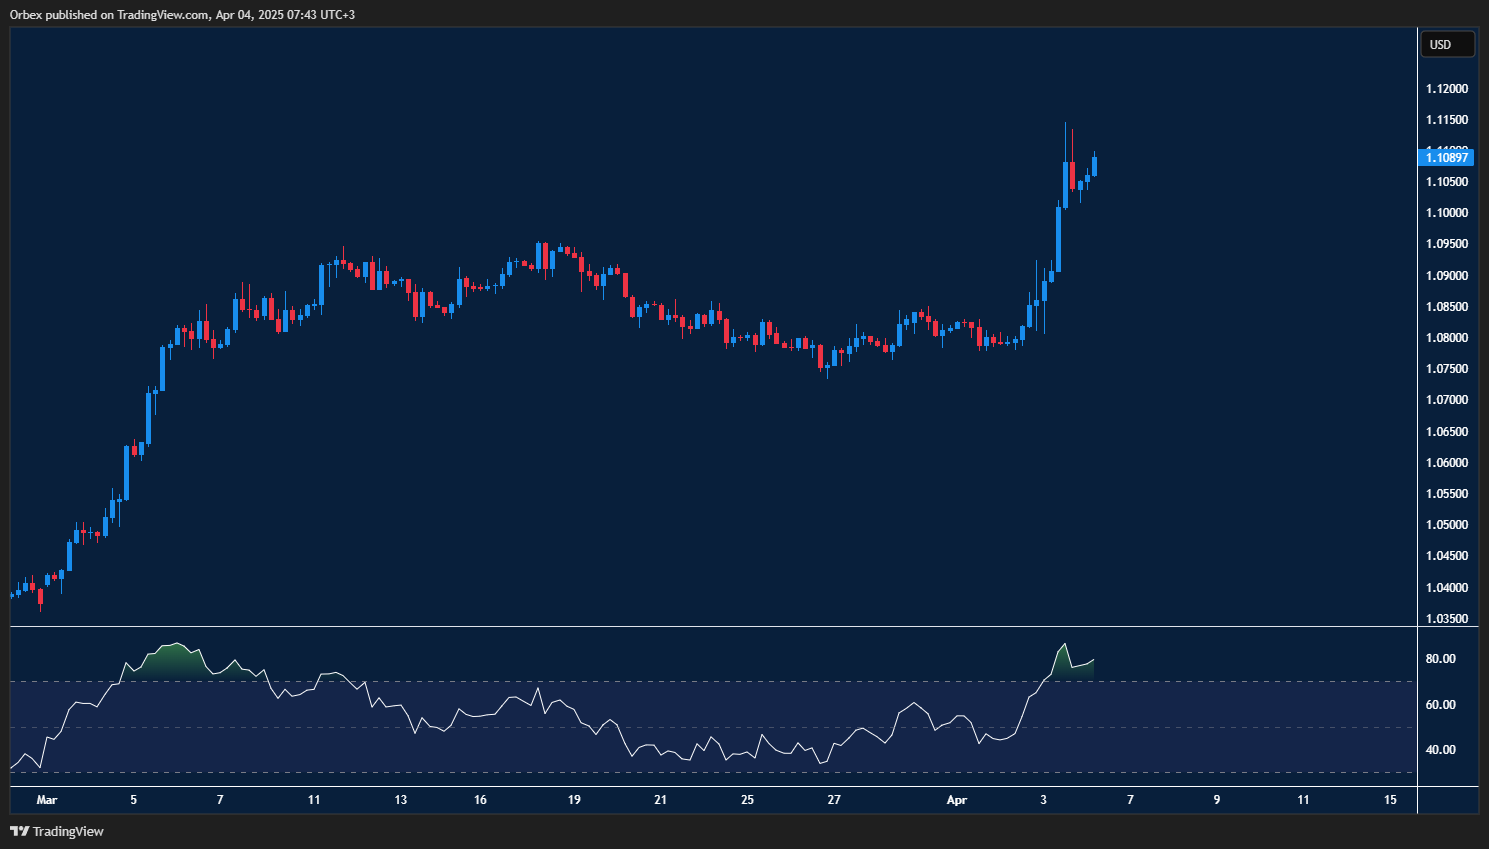Select the 1.05000 price axis label
Image resolution: width=1489 pixels, height=849 pixels.
pos(1446,525)
